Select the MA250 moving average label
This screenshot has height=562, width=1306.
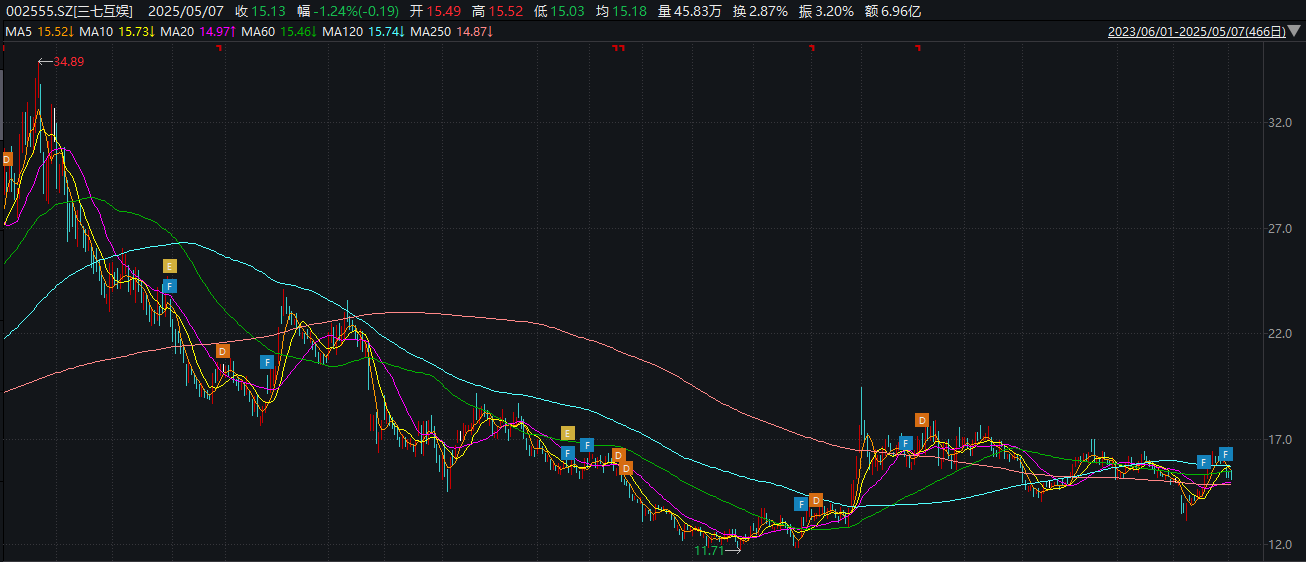(x=429, y=32)
